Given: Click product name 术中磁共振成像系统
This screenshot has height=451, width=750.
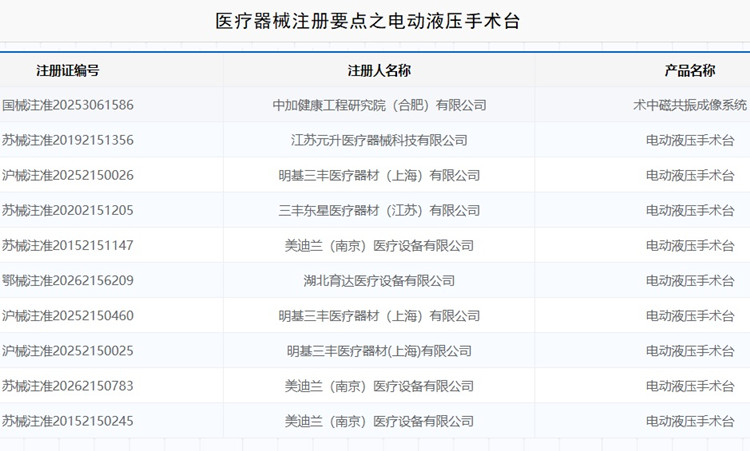Looking at the screenshot, I should pos(690,105).
